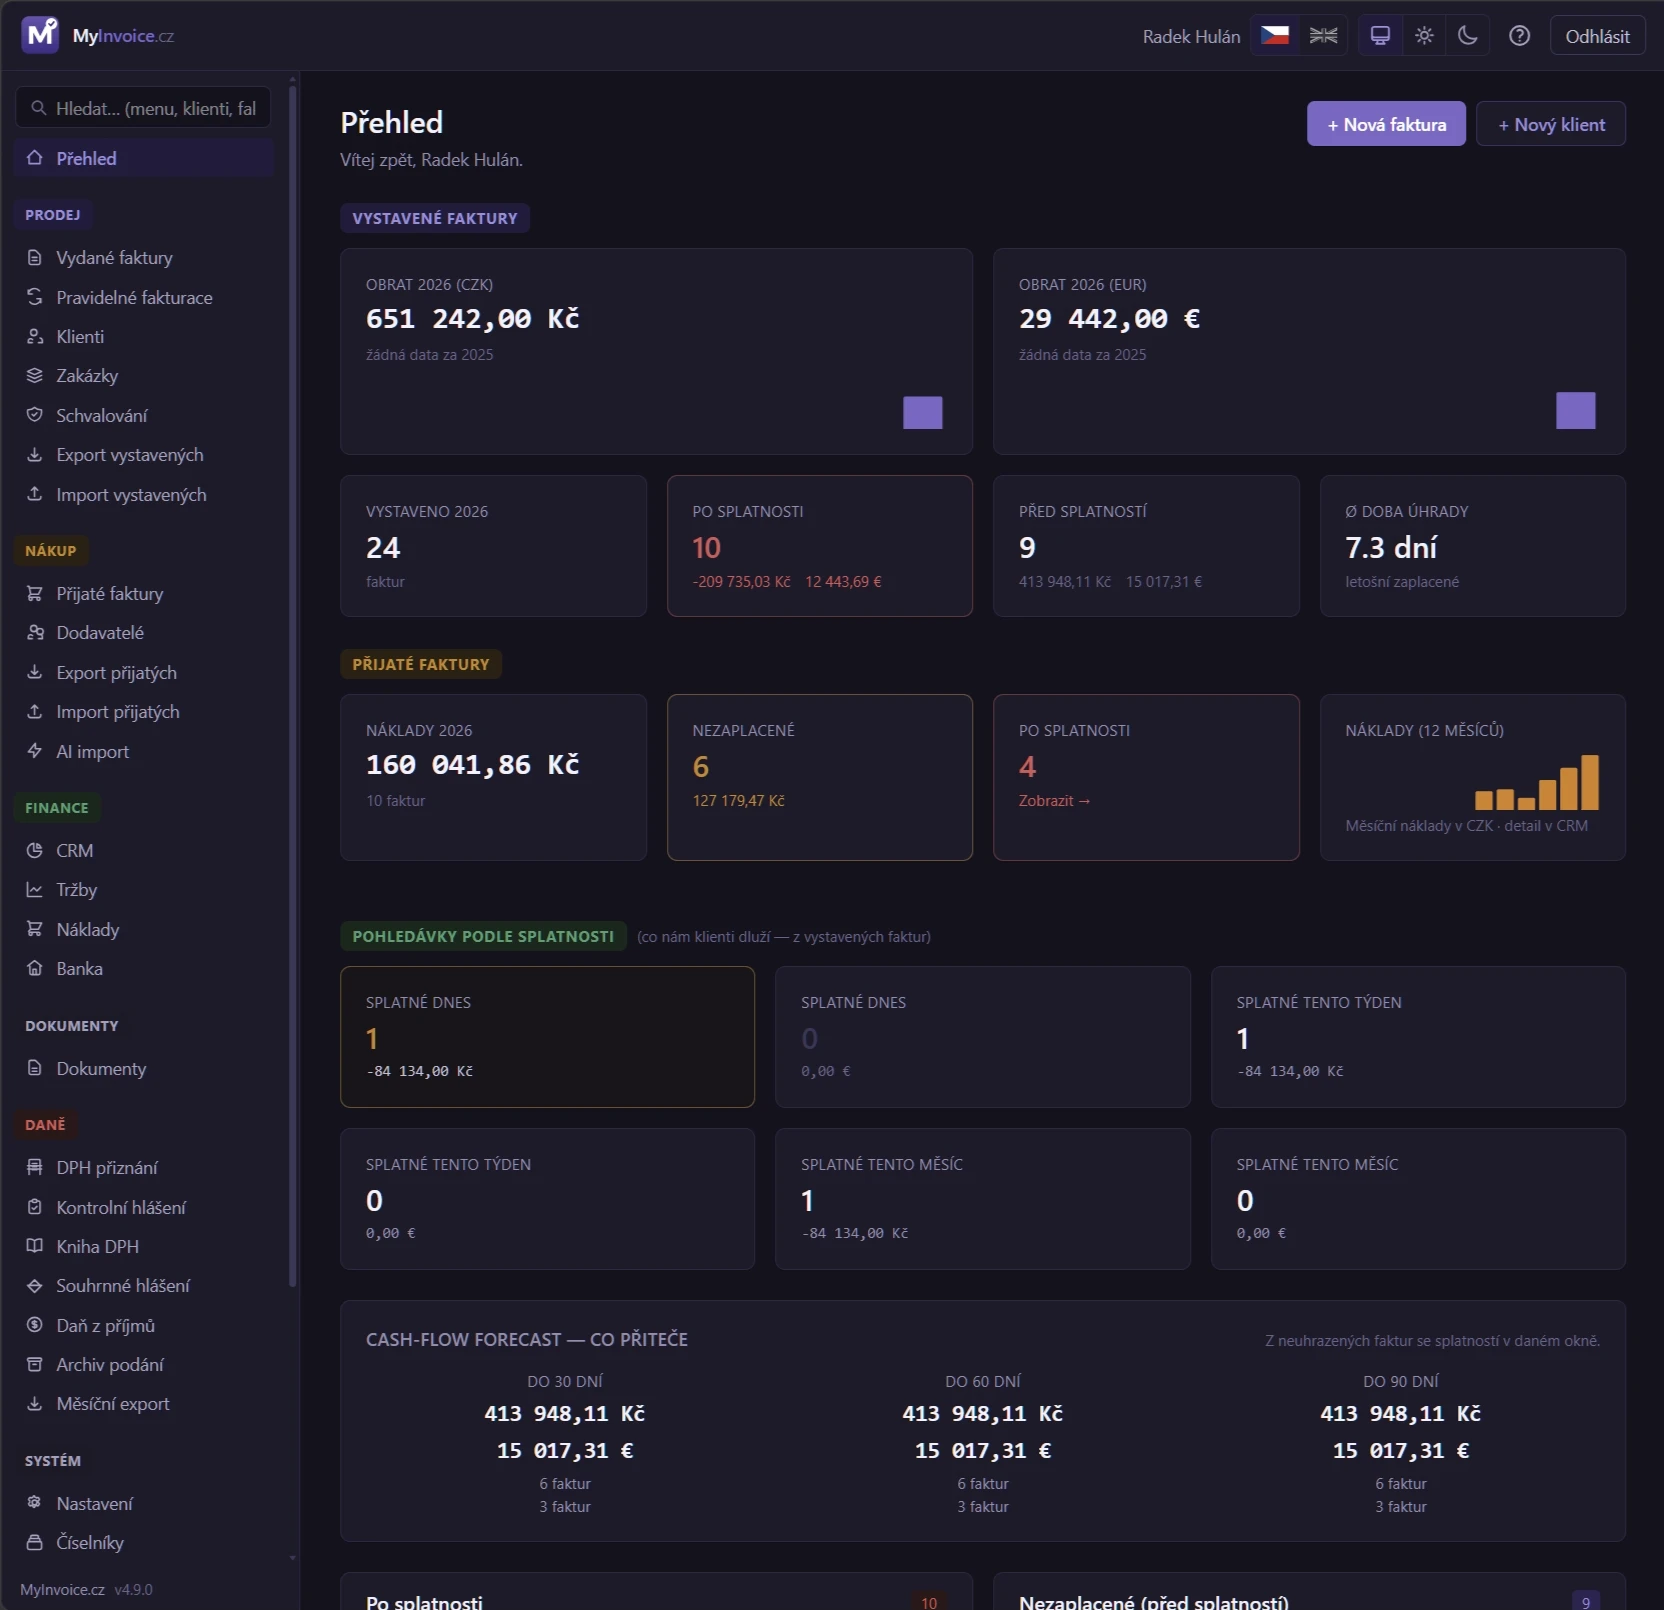Click the CRM pie chart icon
Image resolution: width=1664 pixels, height=1610 pixels.
[35, 851]
